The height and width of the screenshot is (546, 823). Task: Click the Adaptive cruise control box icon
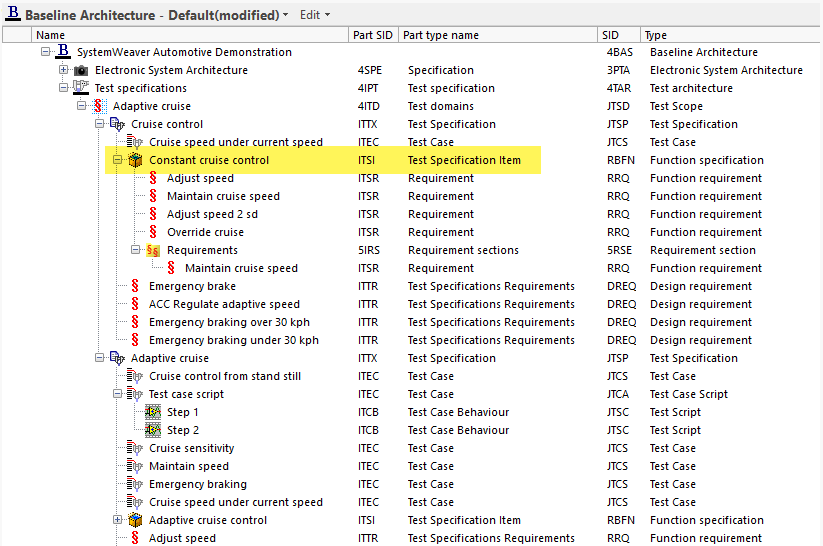[135, 520]
